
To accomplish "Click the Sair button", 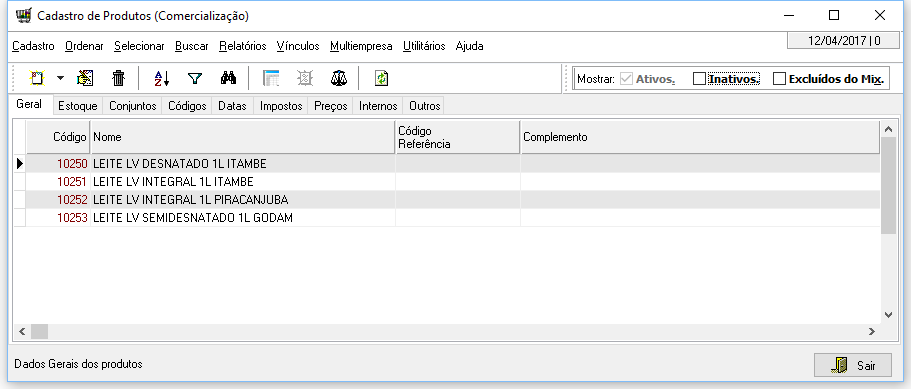I will [x=853, y=366].
